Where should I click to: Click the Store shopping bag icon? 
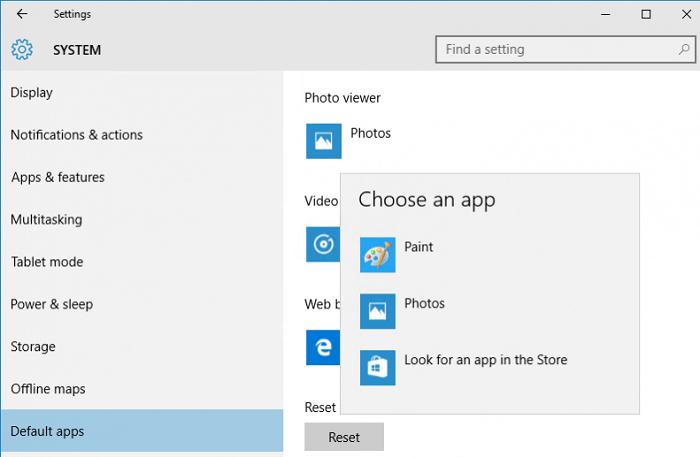378,368
